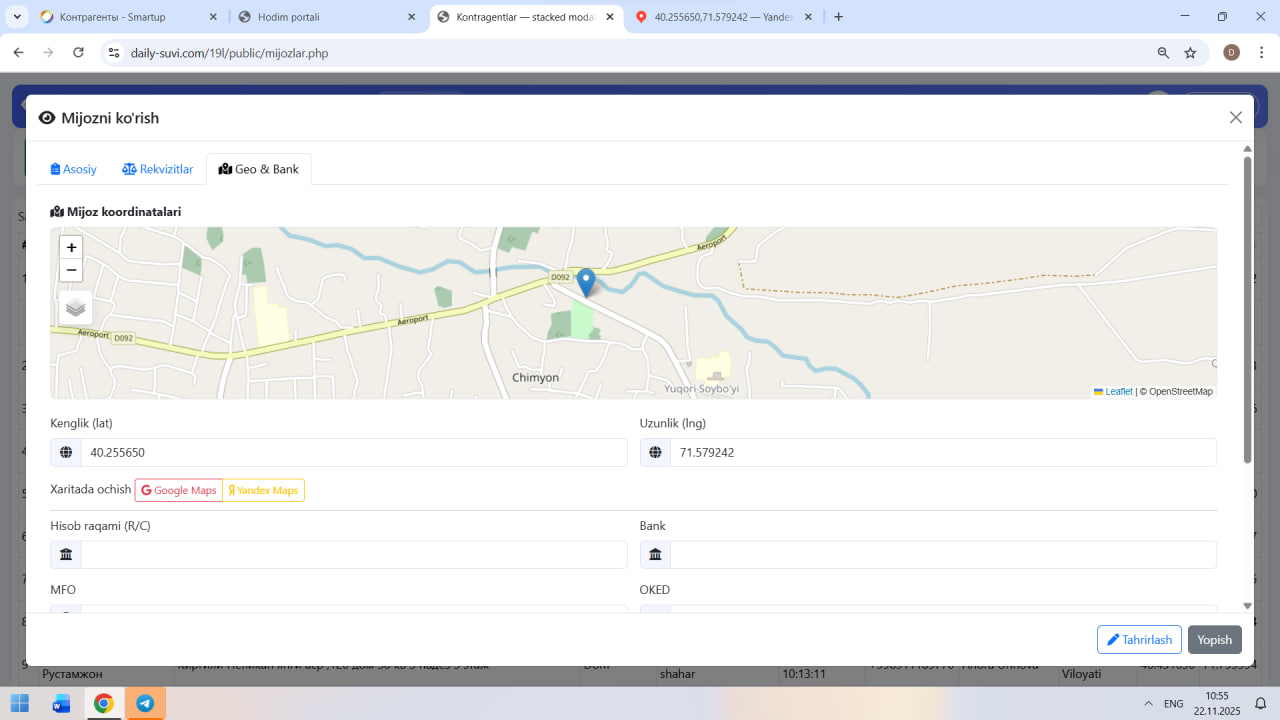Screen dimensions: 1280x720
Task: Bookmark this page with the star icon
Action: [1190, 53]
